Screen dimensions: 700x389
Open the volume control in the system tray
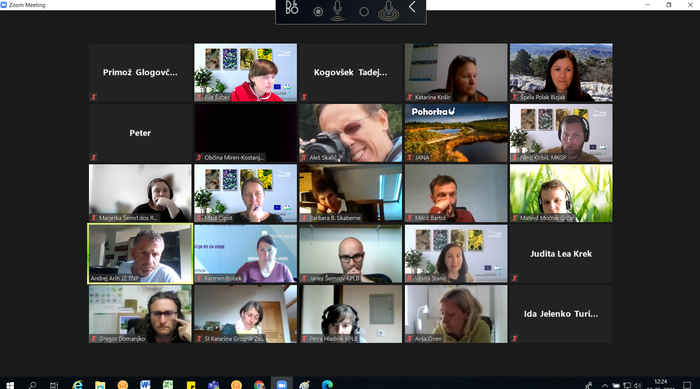(638, 385)
